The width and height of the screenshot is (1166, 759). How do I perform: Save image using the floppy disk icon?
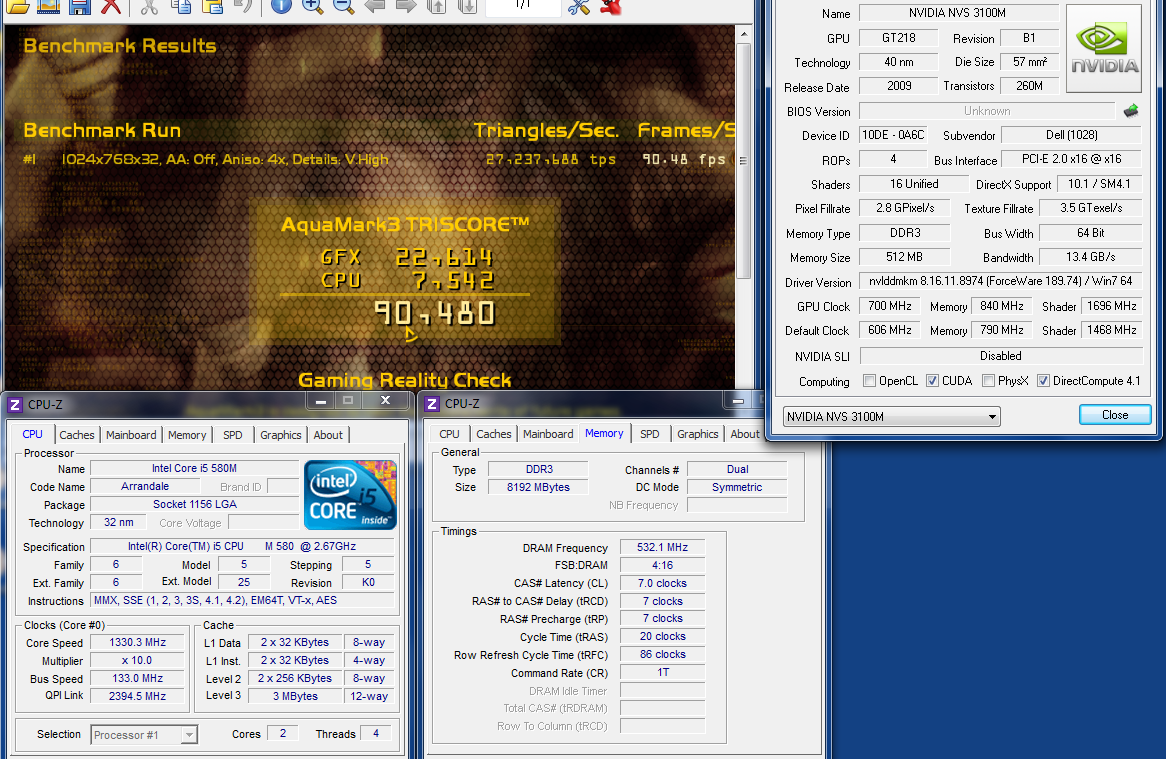[x=79, y=7]
